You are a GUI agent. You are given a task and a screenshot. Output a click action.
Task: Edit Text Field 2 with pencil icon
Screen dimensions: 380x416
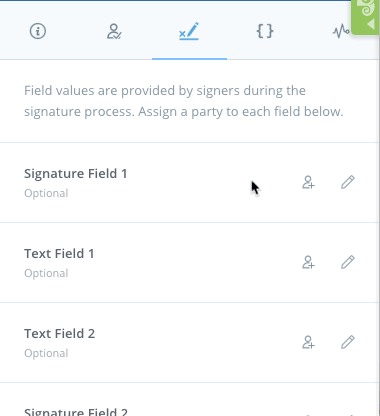pyautogui.click(x=348, y=342)
